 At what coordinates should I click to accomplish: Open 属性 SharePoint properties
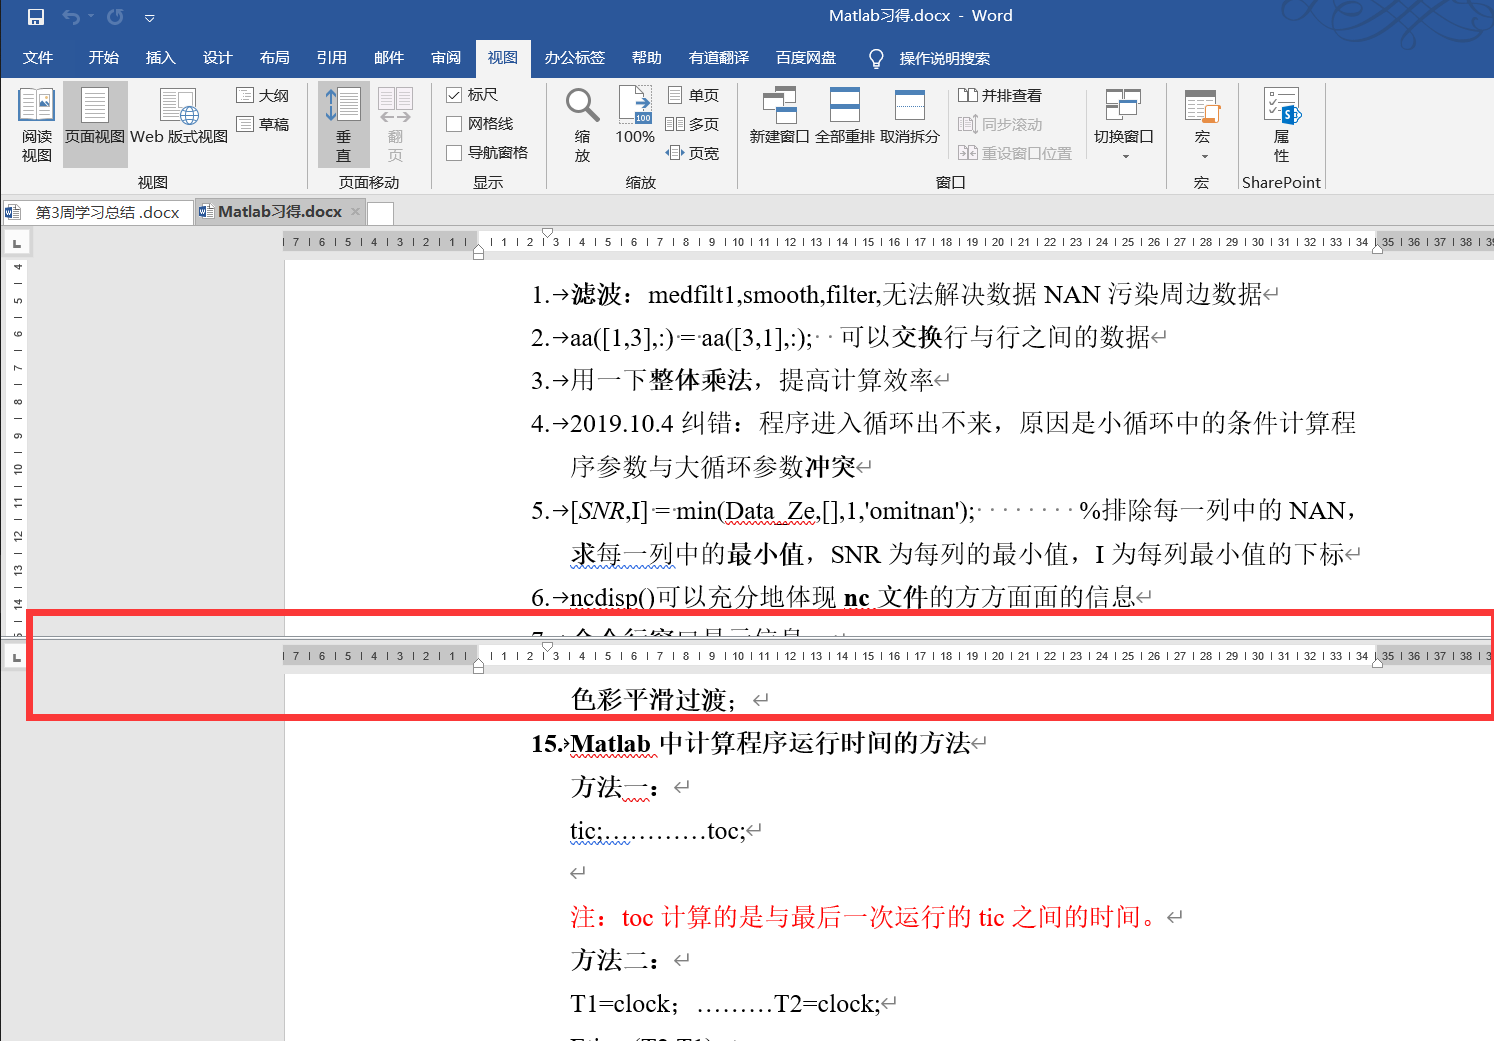point(1281,125)
